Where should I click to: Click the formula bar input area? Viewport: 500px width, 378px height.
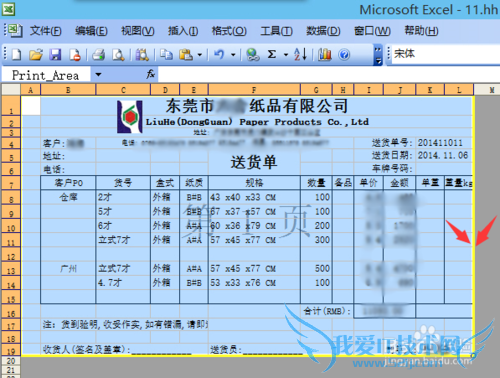tap(329, 74)
